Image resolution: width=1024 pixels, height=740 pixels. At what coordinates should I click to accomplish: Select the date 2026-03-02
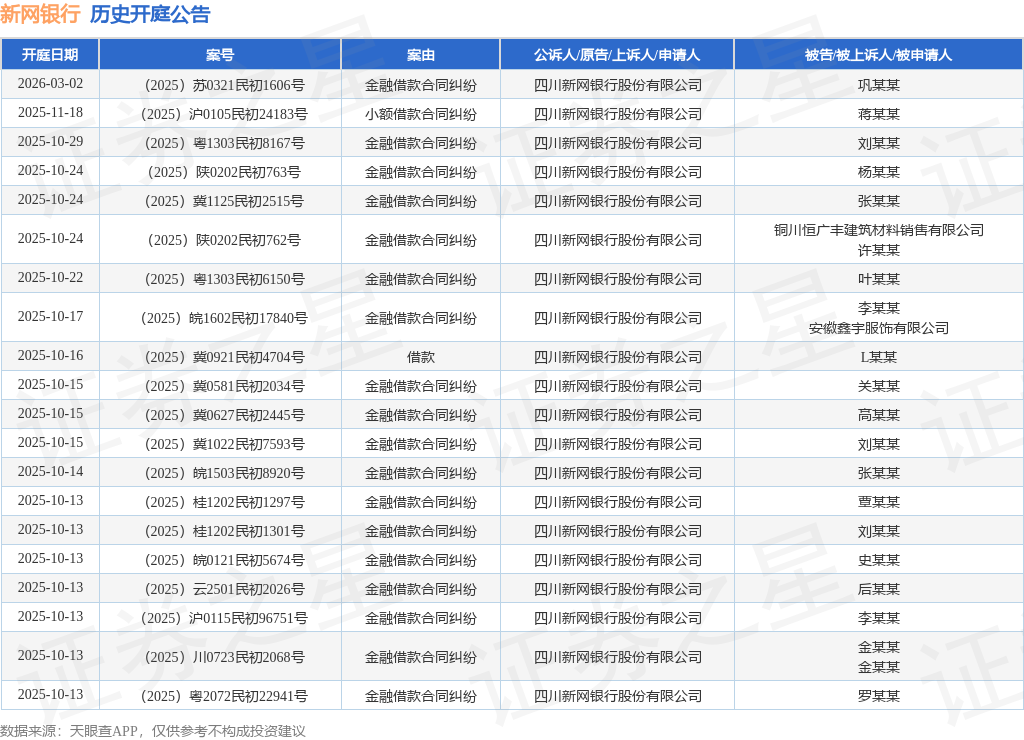click(50, 84)
